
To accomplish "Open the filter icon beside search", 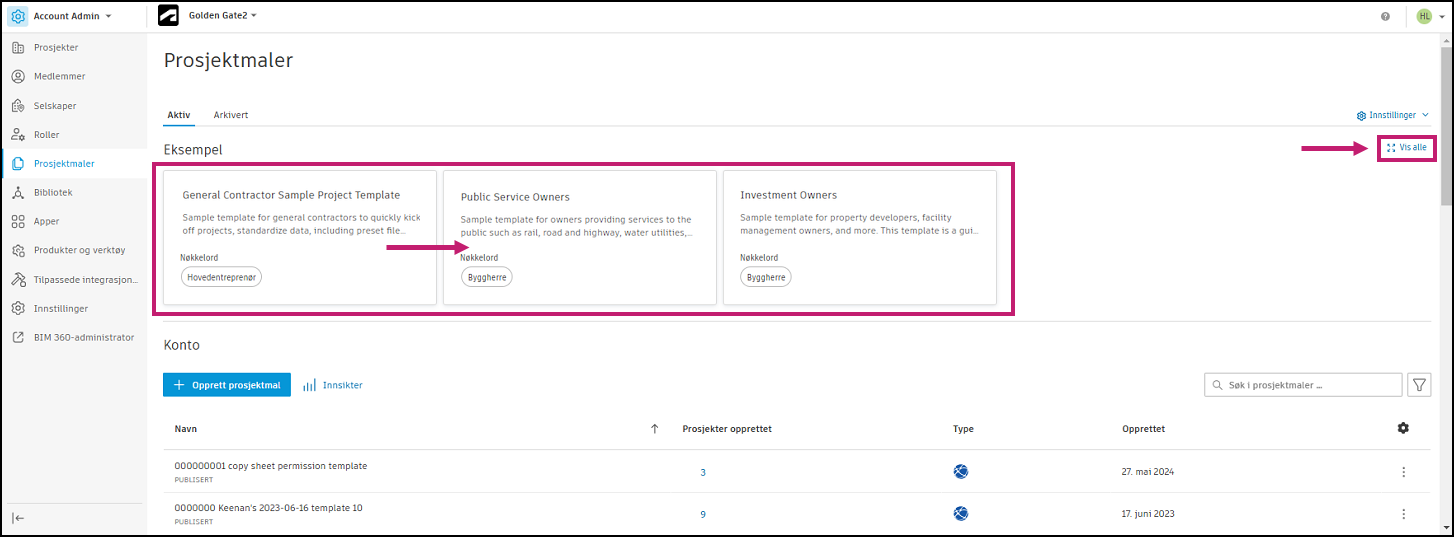I will [1419, 385].
